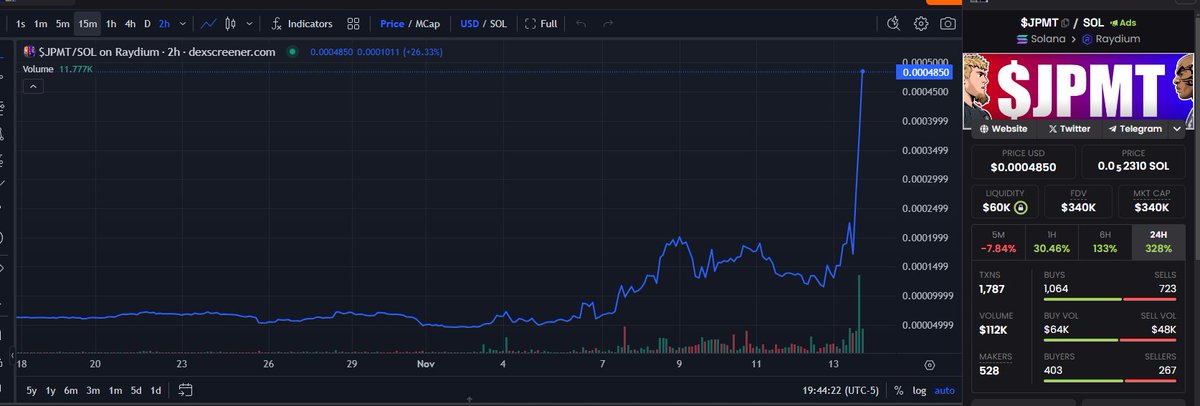
Task: Switch chart to Price view
Action: pyautogui.click(x=391, y=23)
